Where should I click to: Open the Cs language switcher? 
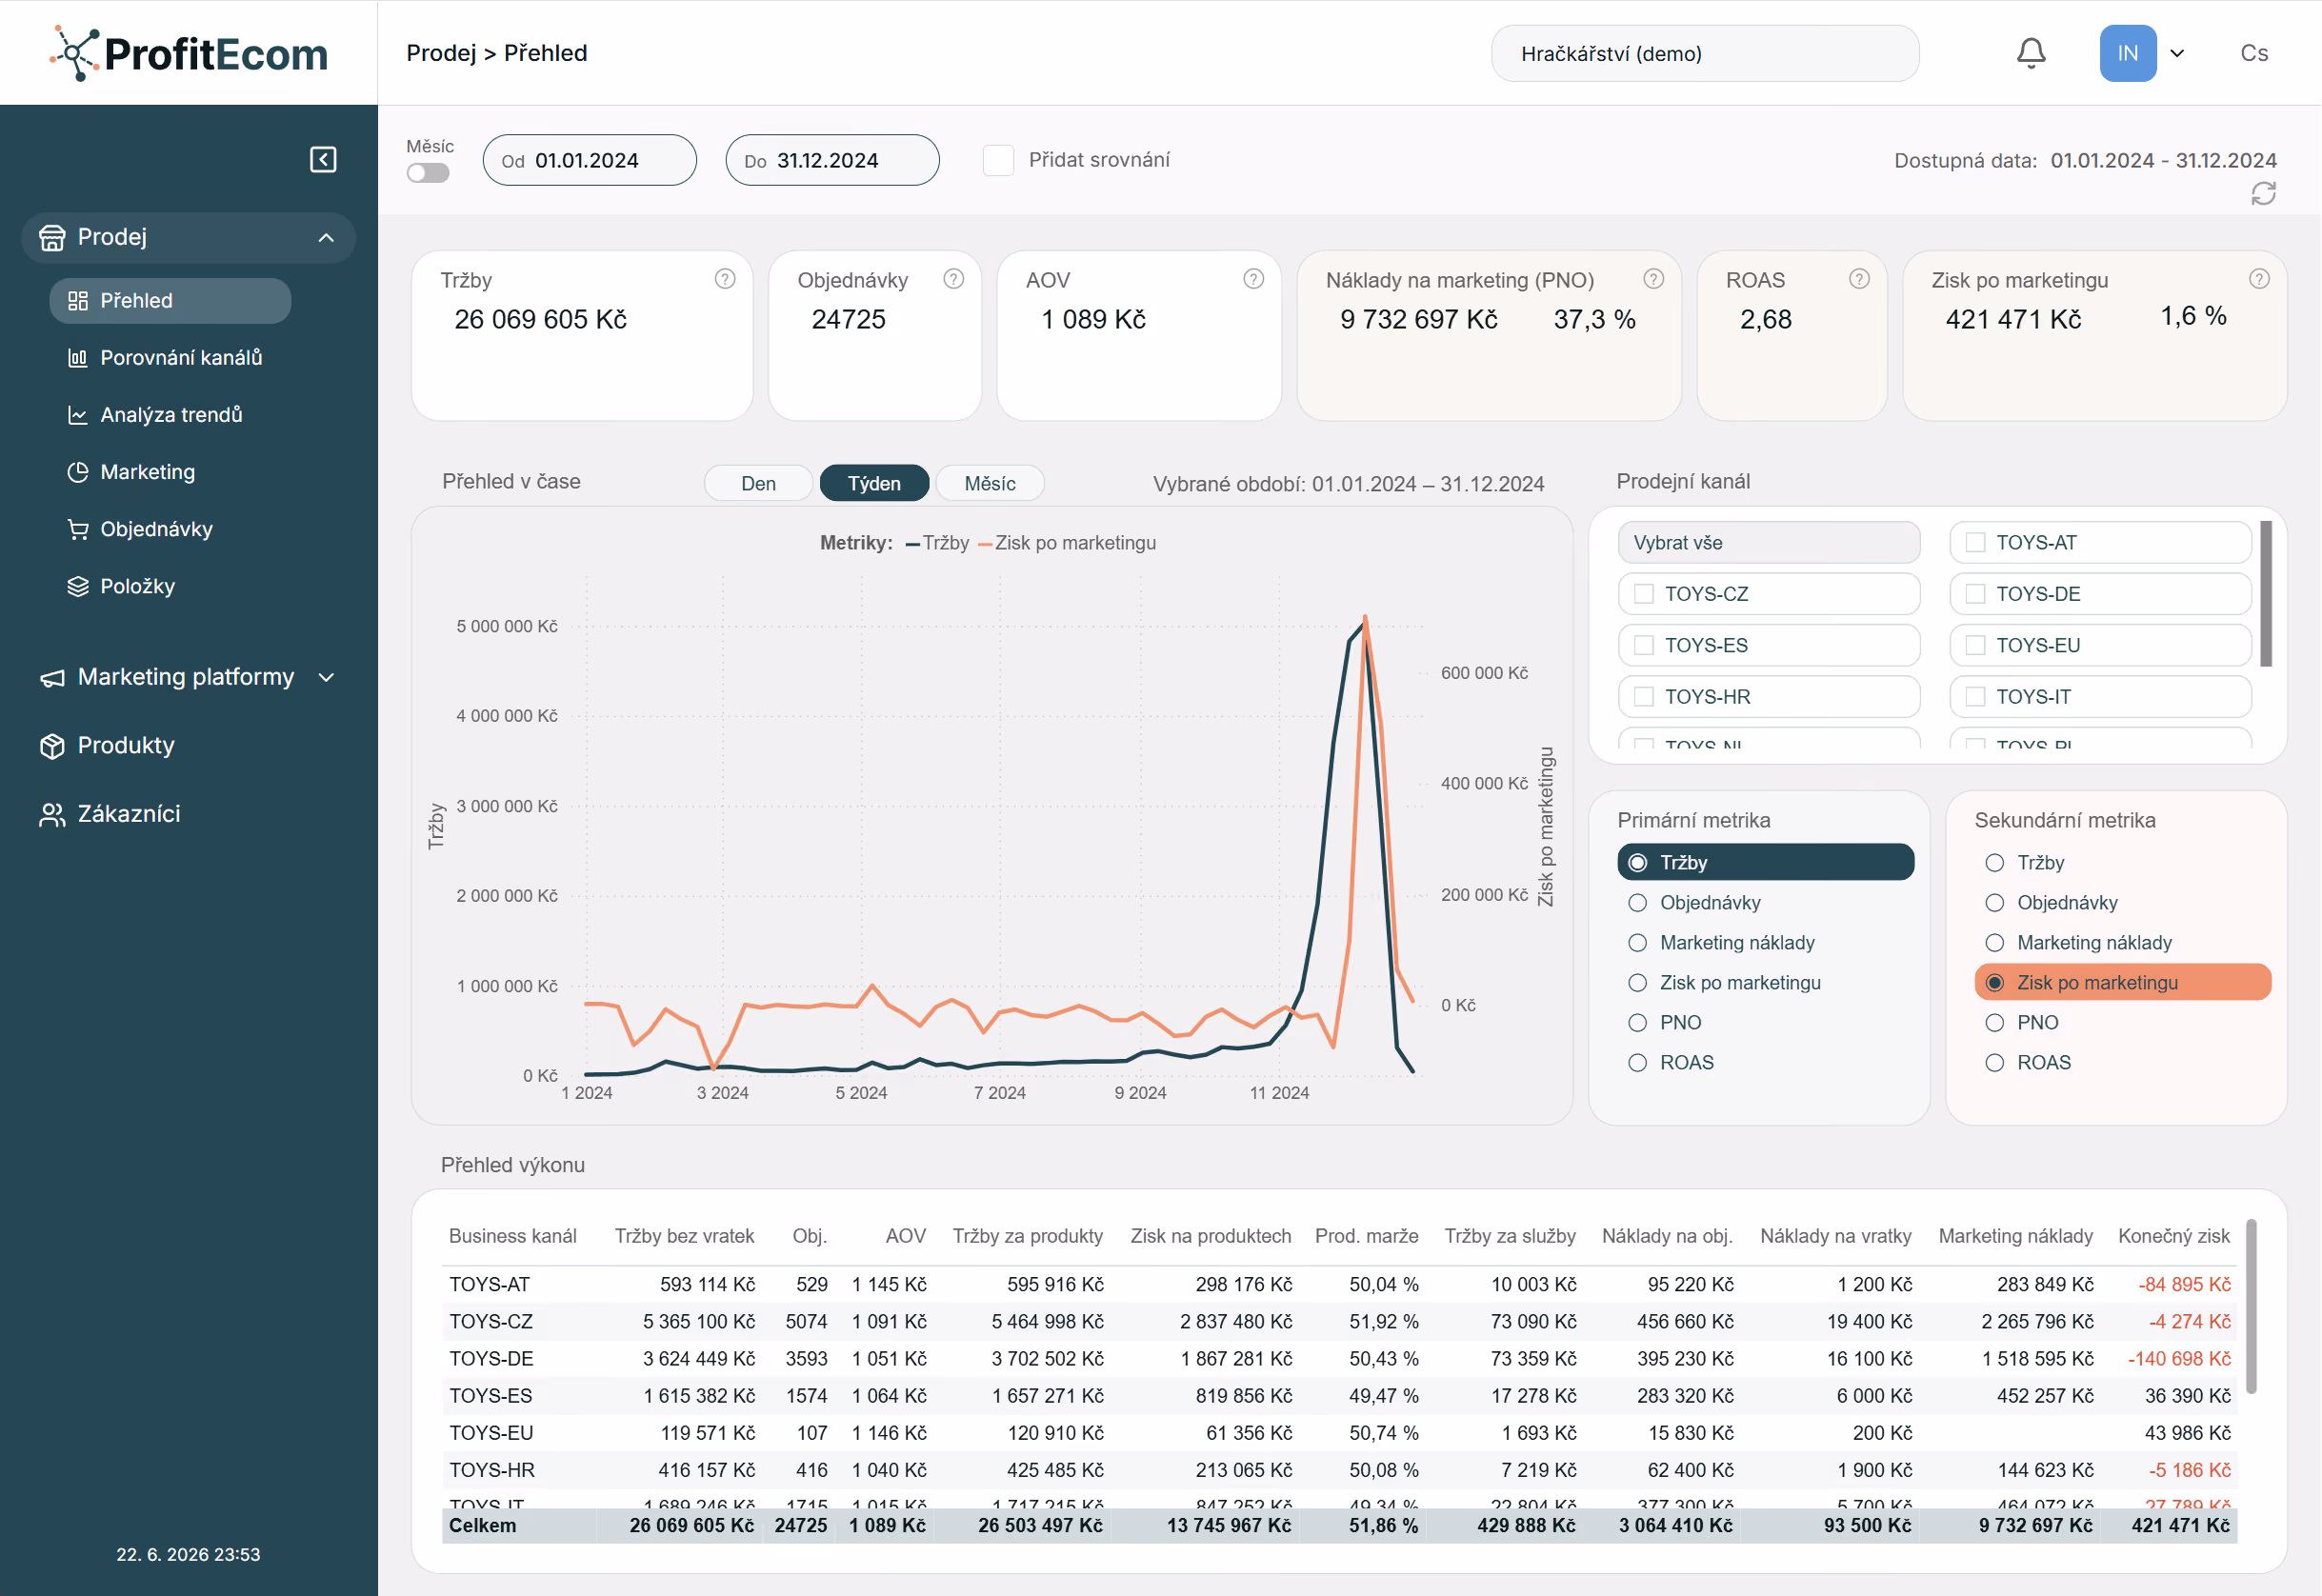click(2254, 53)
